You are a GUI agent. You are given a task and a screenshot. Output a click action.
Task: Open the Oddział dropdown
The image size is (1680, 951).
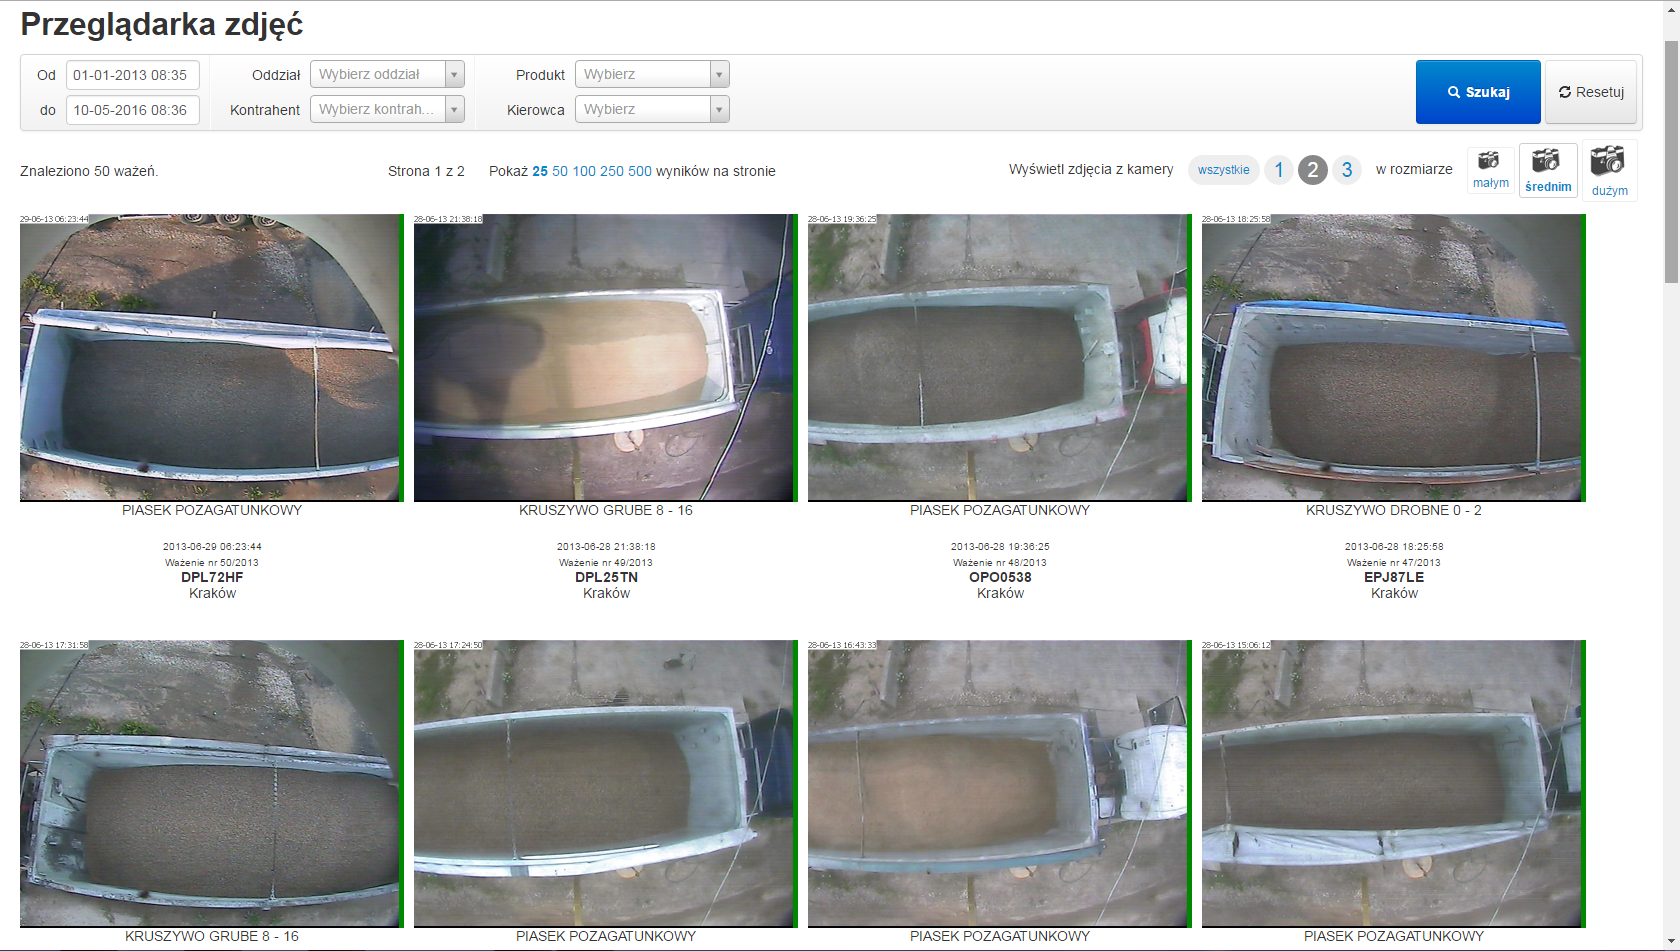[x=387, y=74]
